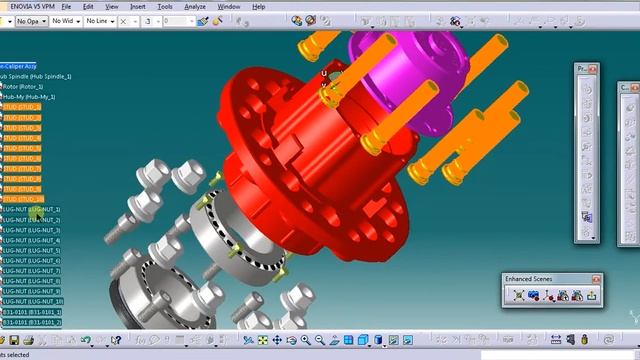Click the fifth icon in Enhanced Scenes toolbar
Viewport: 640px width, 360px height.
coord(577,295)
